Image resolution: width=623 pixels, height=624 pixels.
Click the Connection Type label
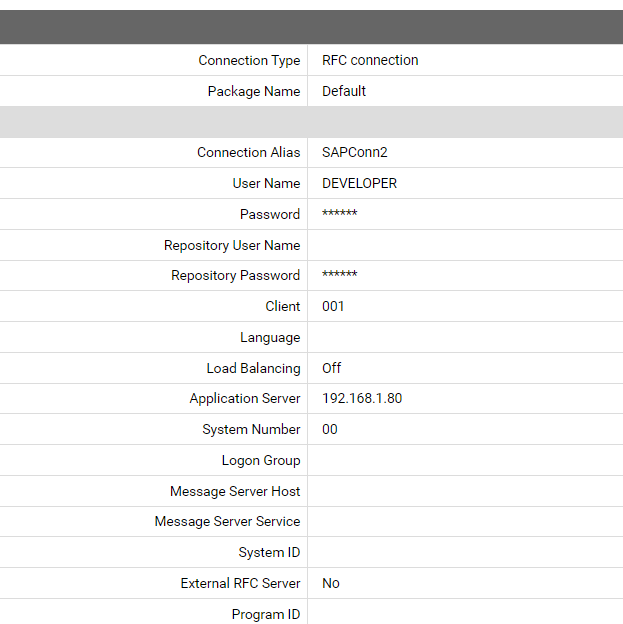pos(249,60)
